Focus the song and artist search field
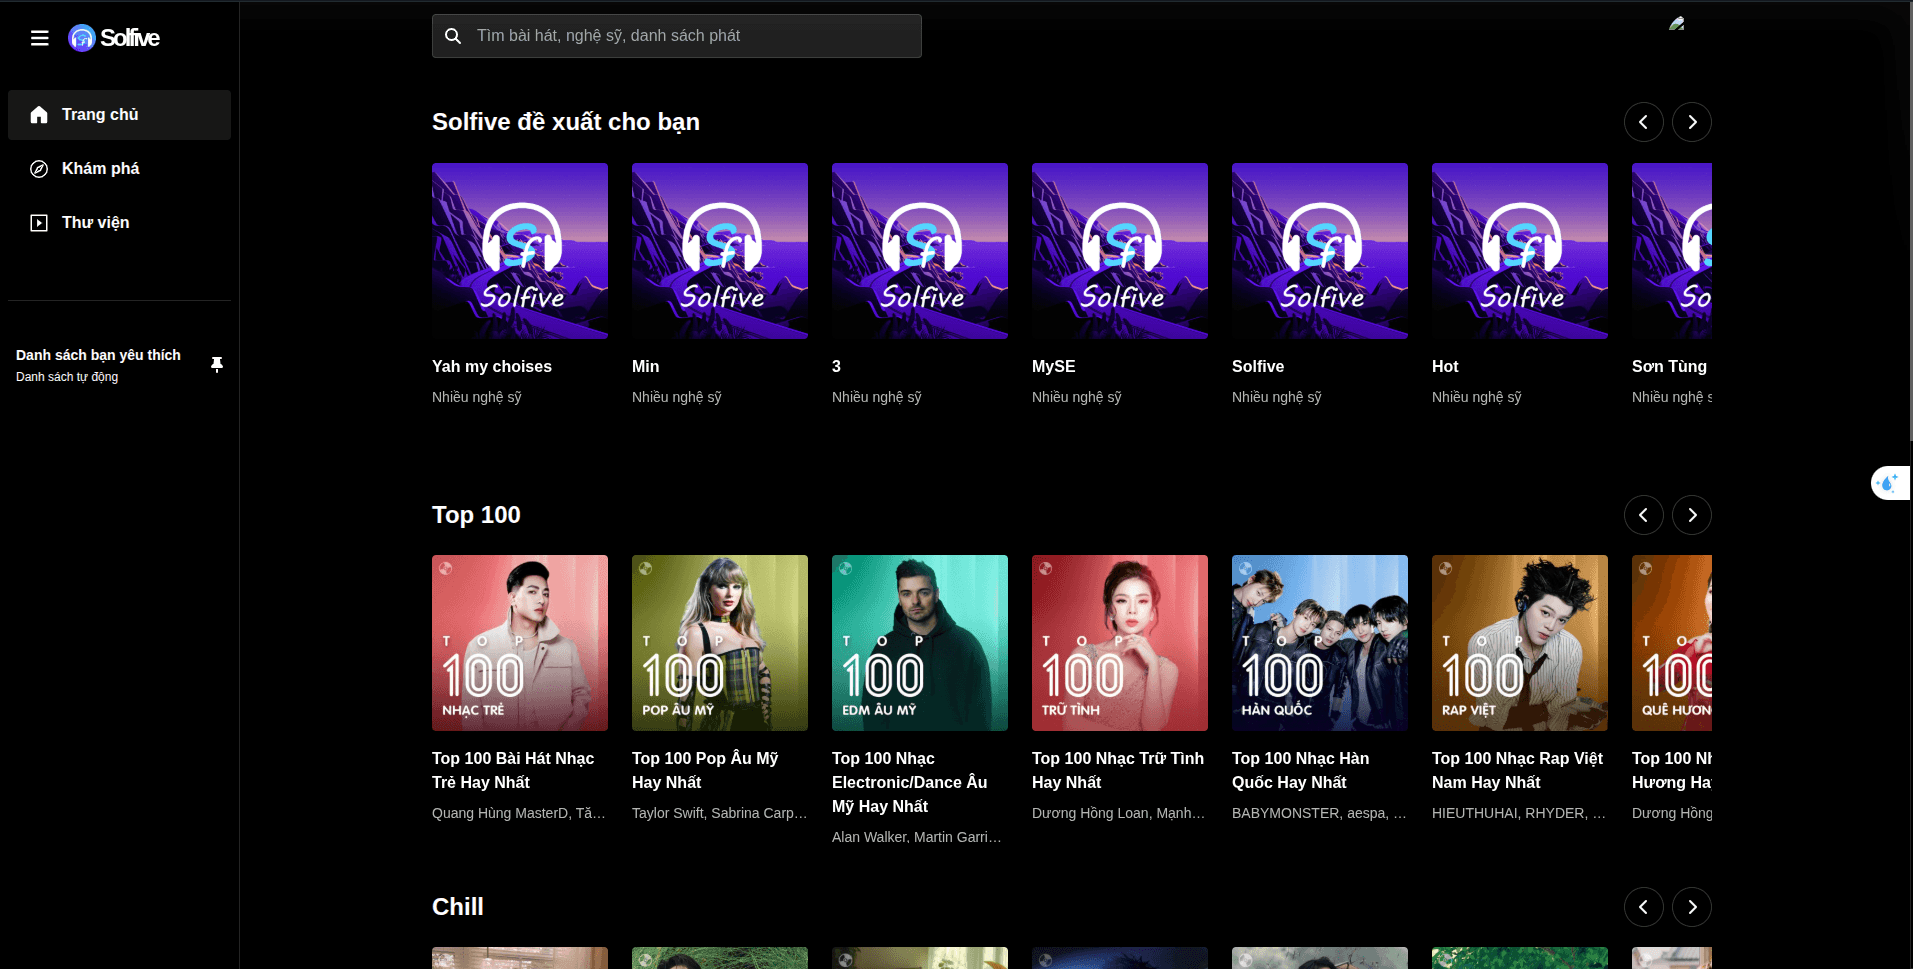 pos(677,36)
